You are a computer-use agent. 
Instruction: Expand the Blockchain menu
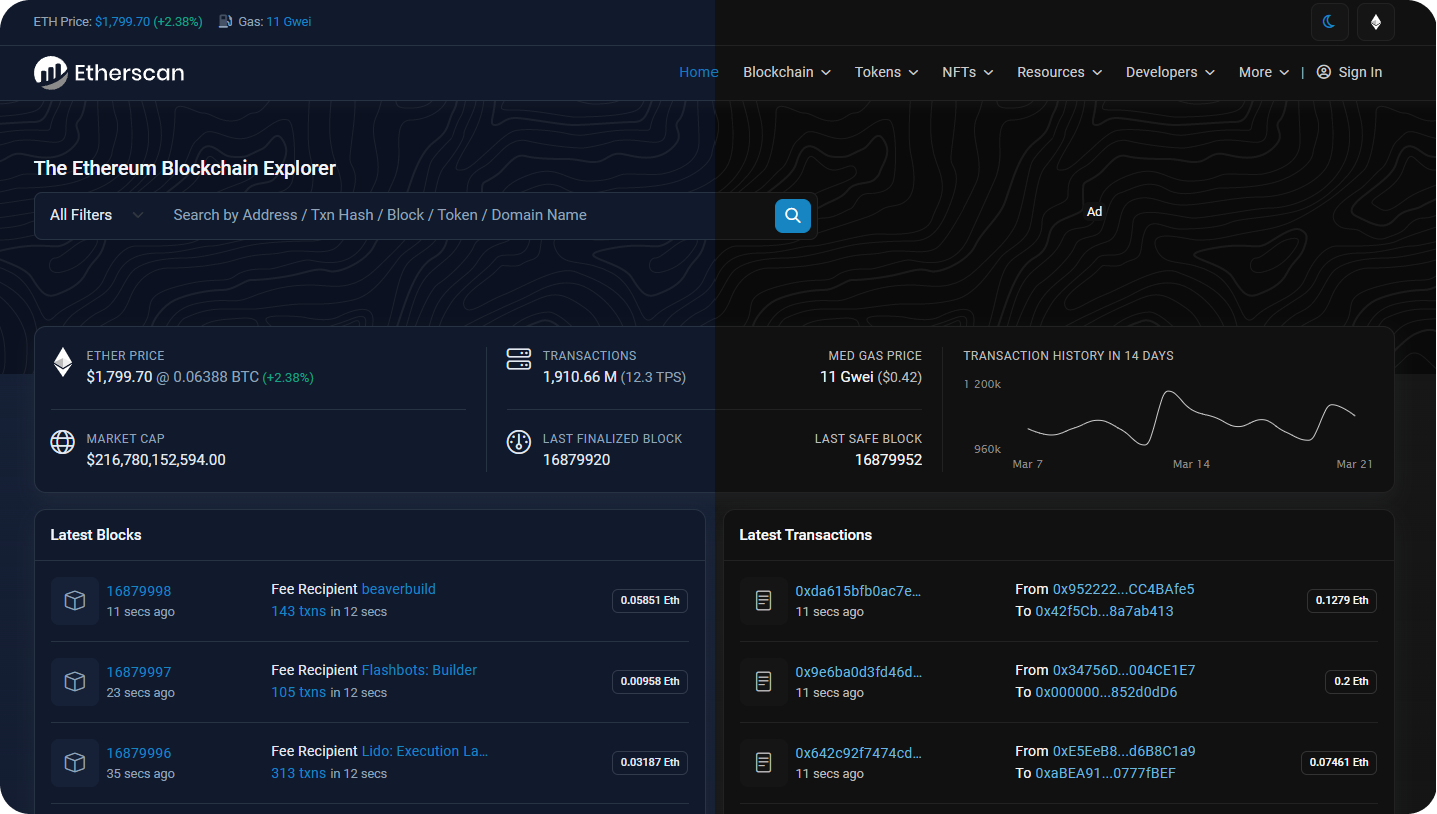[x=786, y=72]
